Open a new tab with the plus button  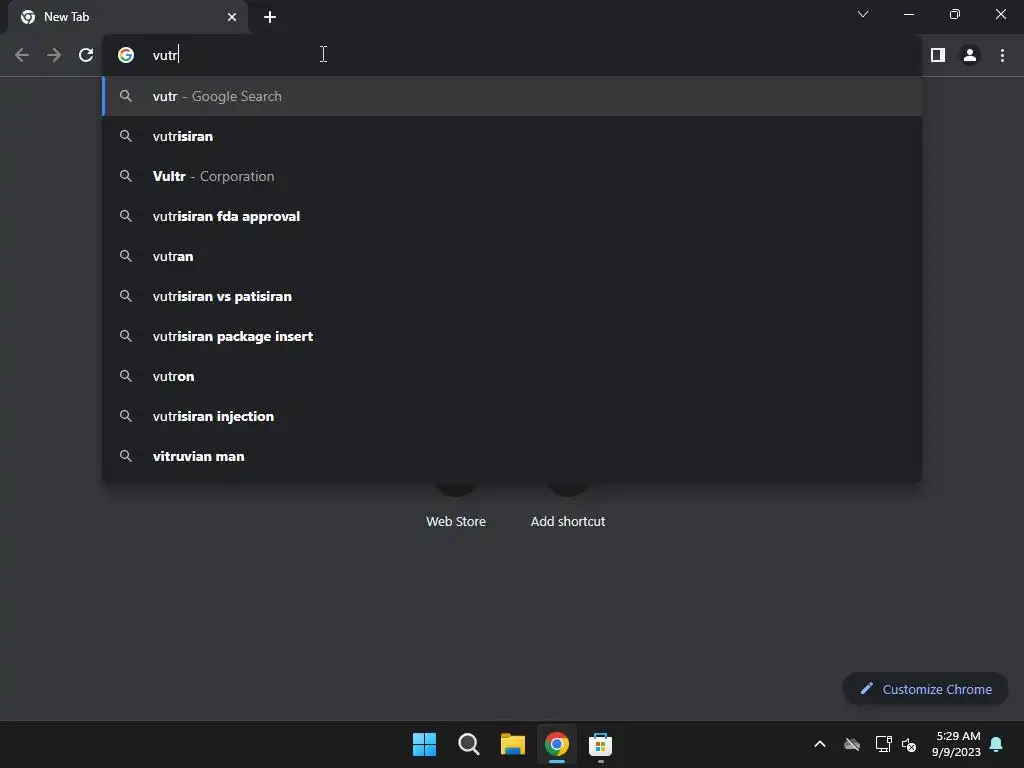[270, 17]
